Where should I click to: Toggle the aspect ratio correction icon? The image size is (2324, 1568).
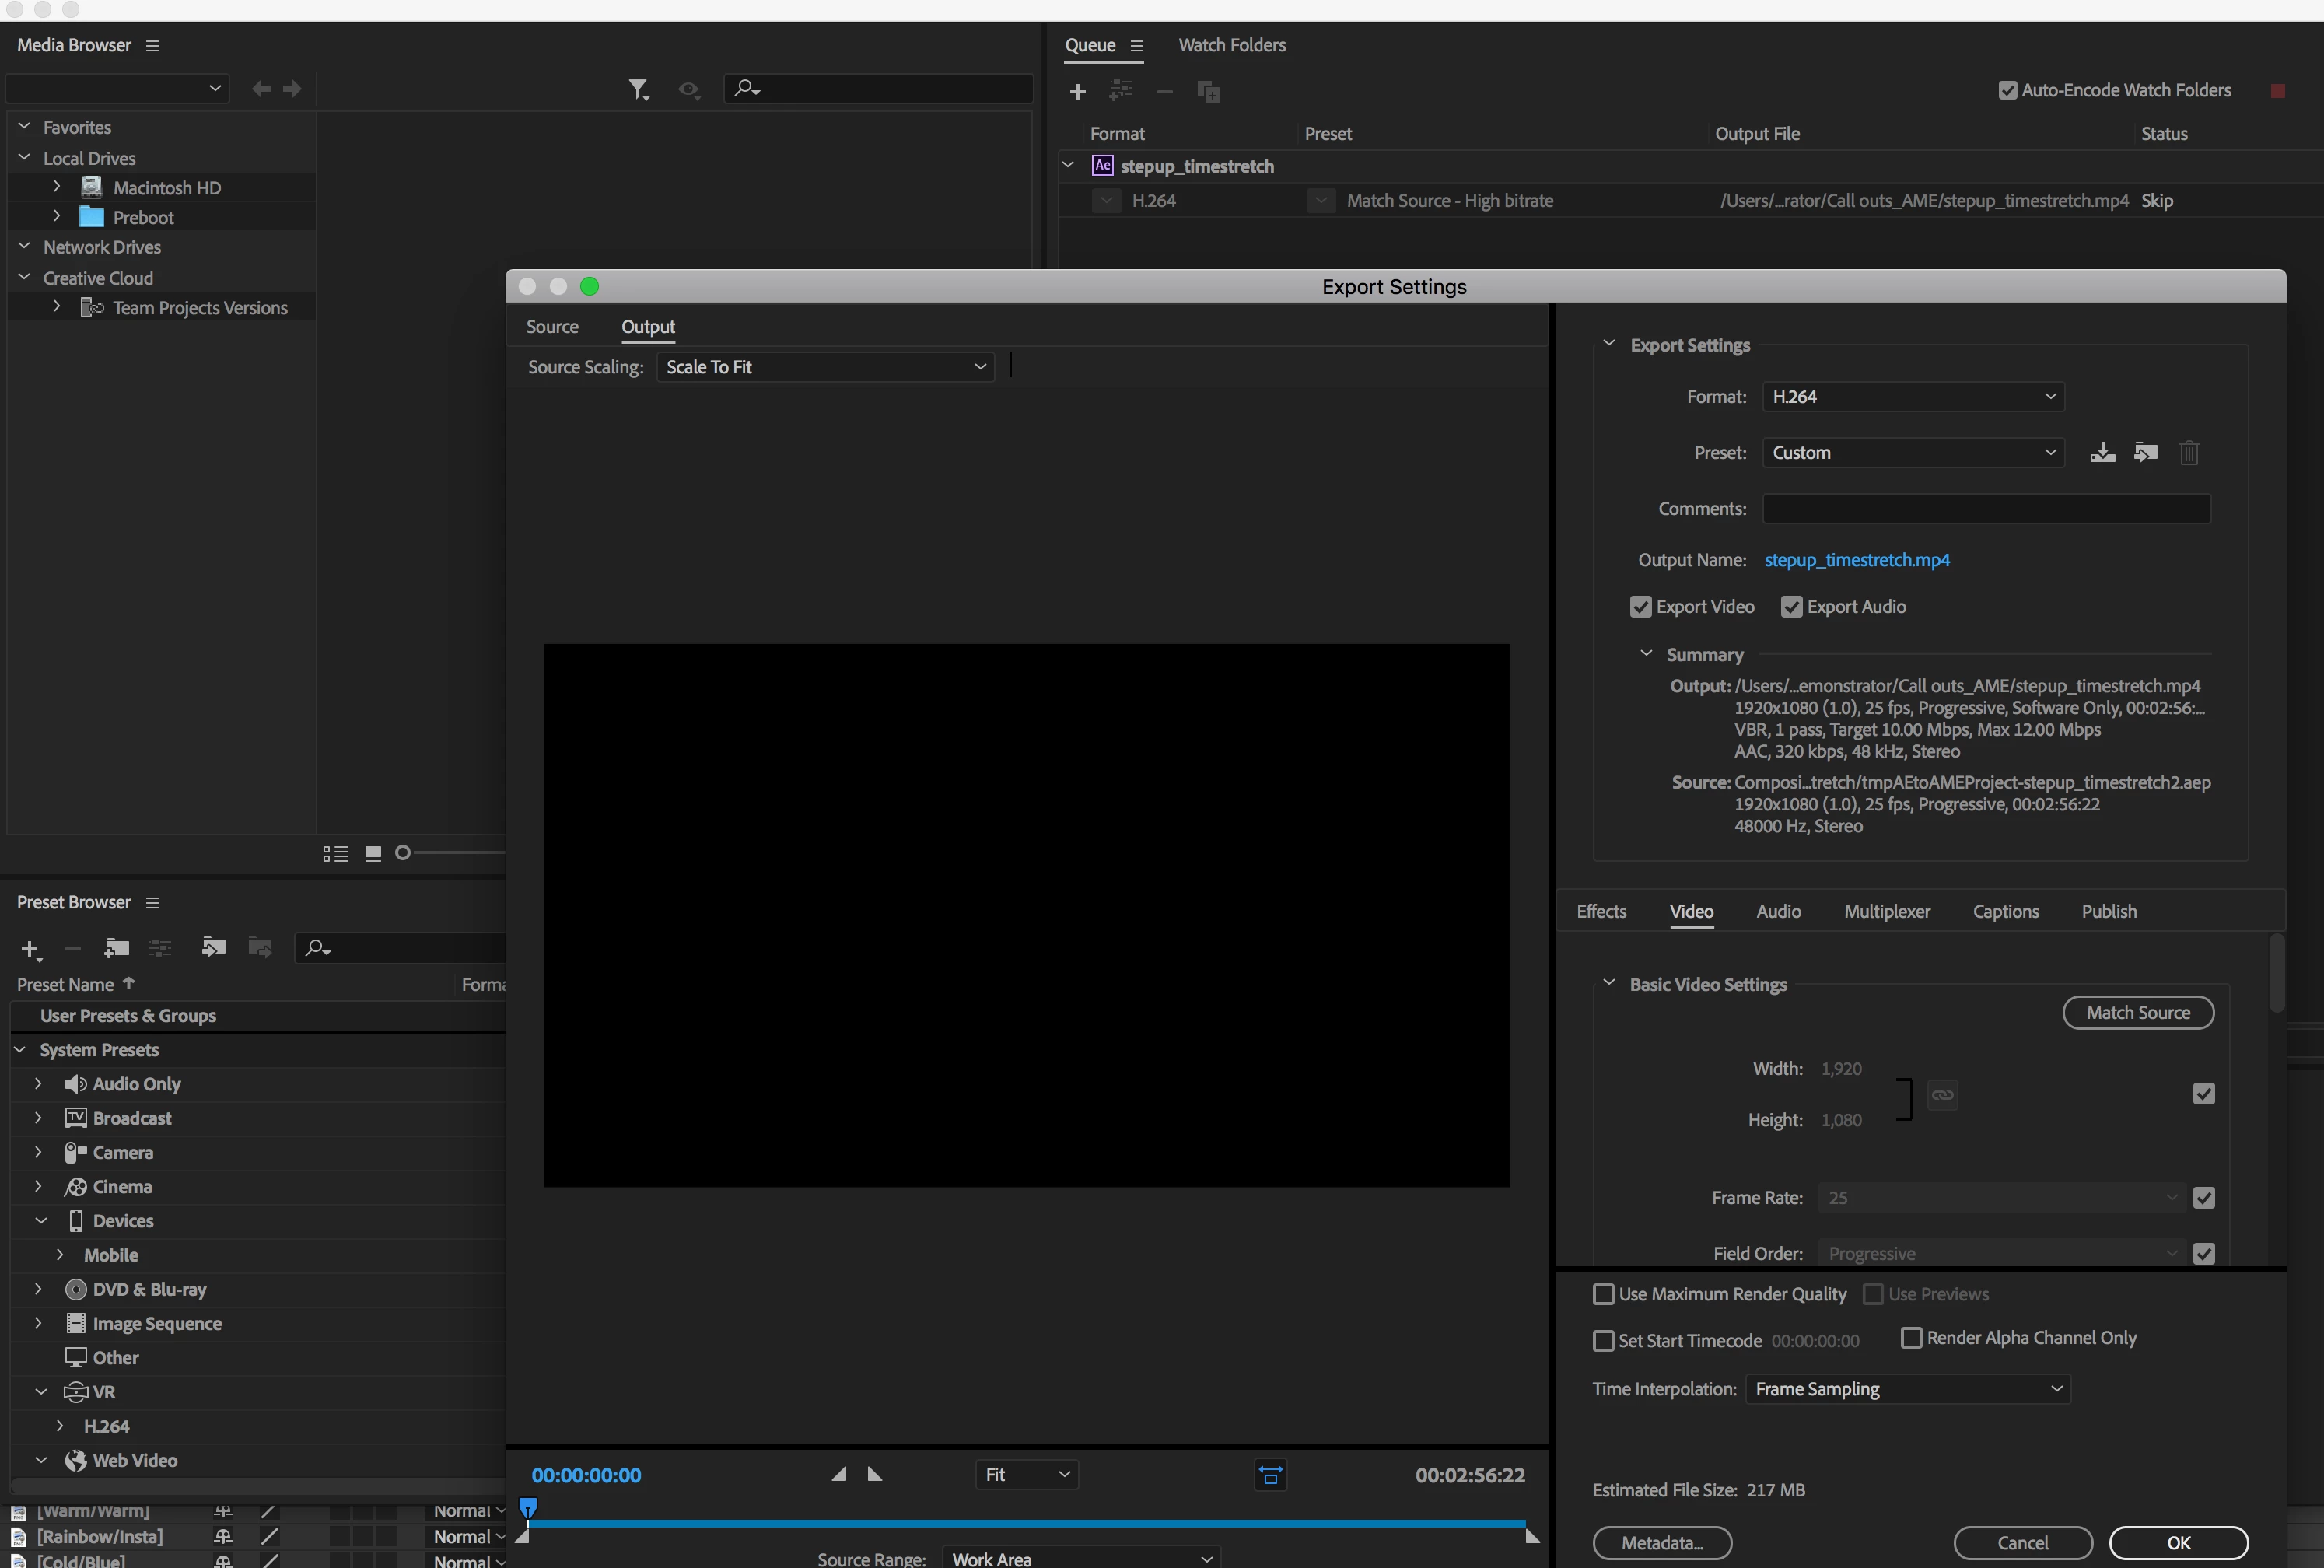tap(1270, 1475)
